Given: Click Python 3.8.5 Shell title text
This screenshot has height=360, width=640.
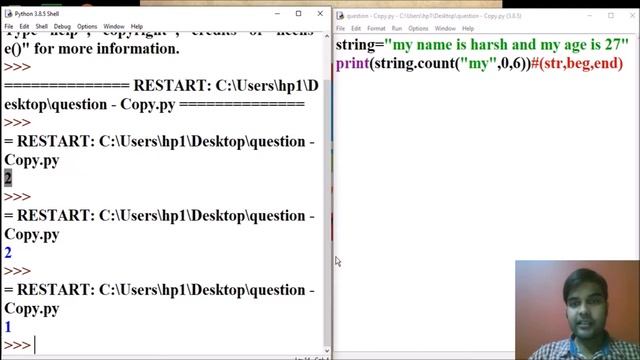Looking at the screenshot, I should [37, 14].
